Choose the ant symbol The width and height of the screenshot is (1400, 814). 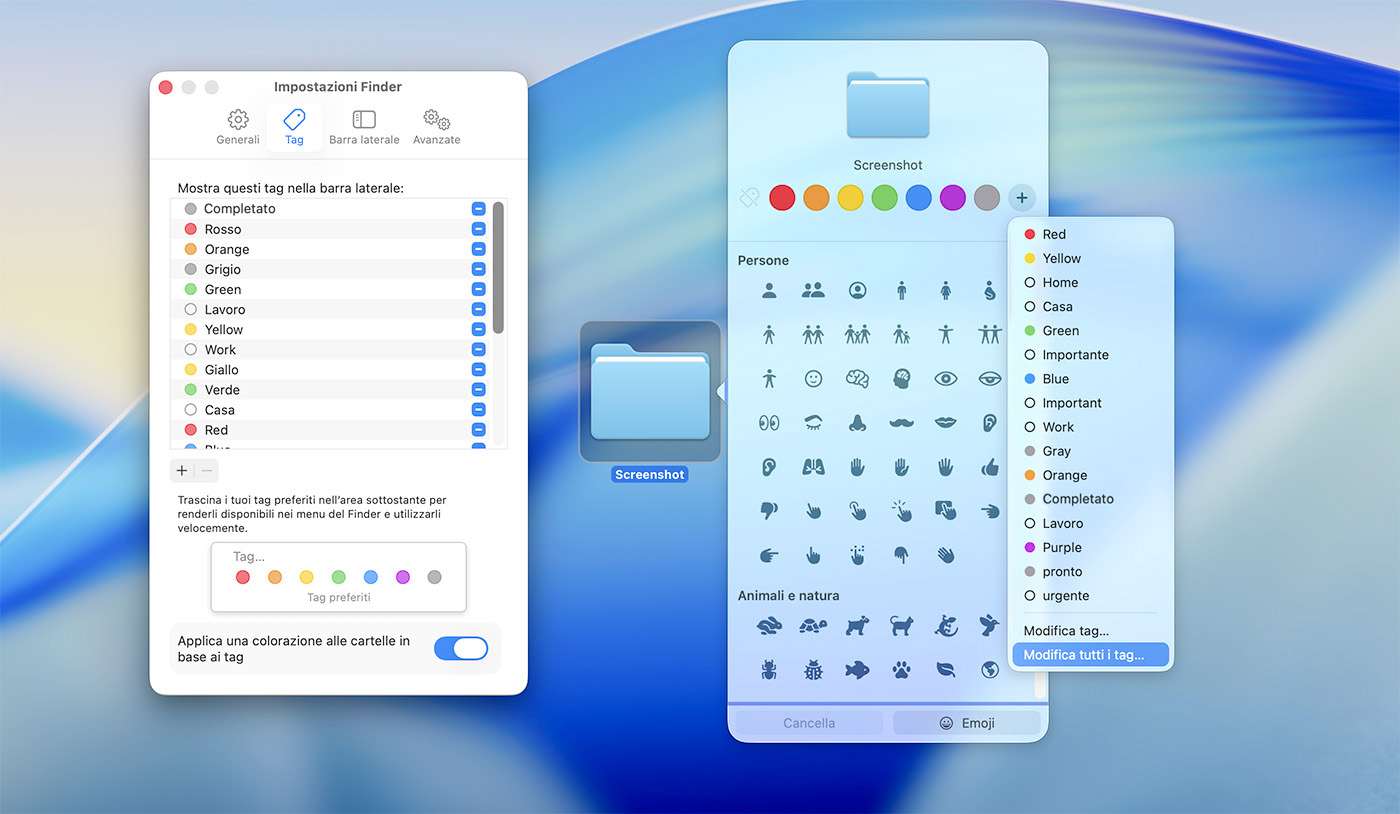pyautogui.click(x=769, y=670)
